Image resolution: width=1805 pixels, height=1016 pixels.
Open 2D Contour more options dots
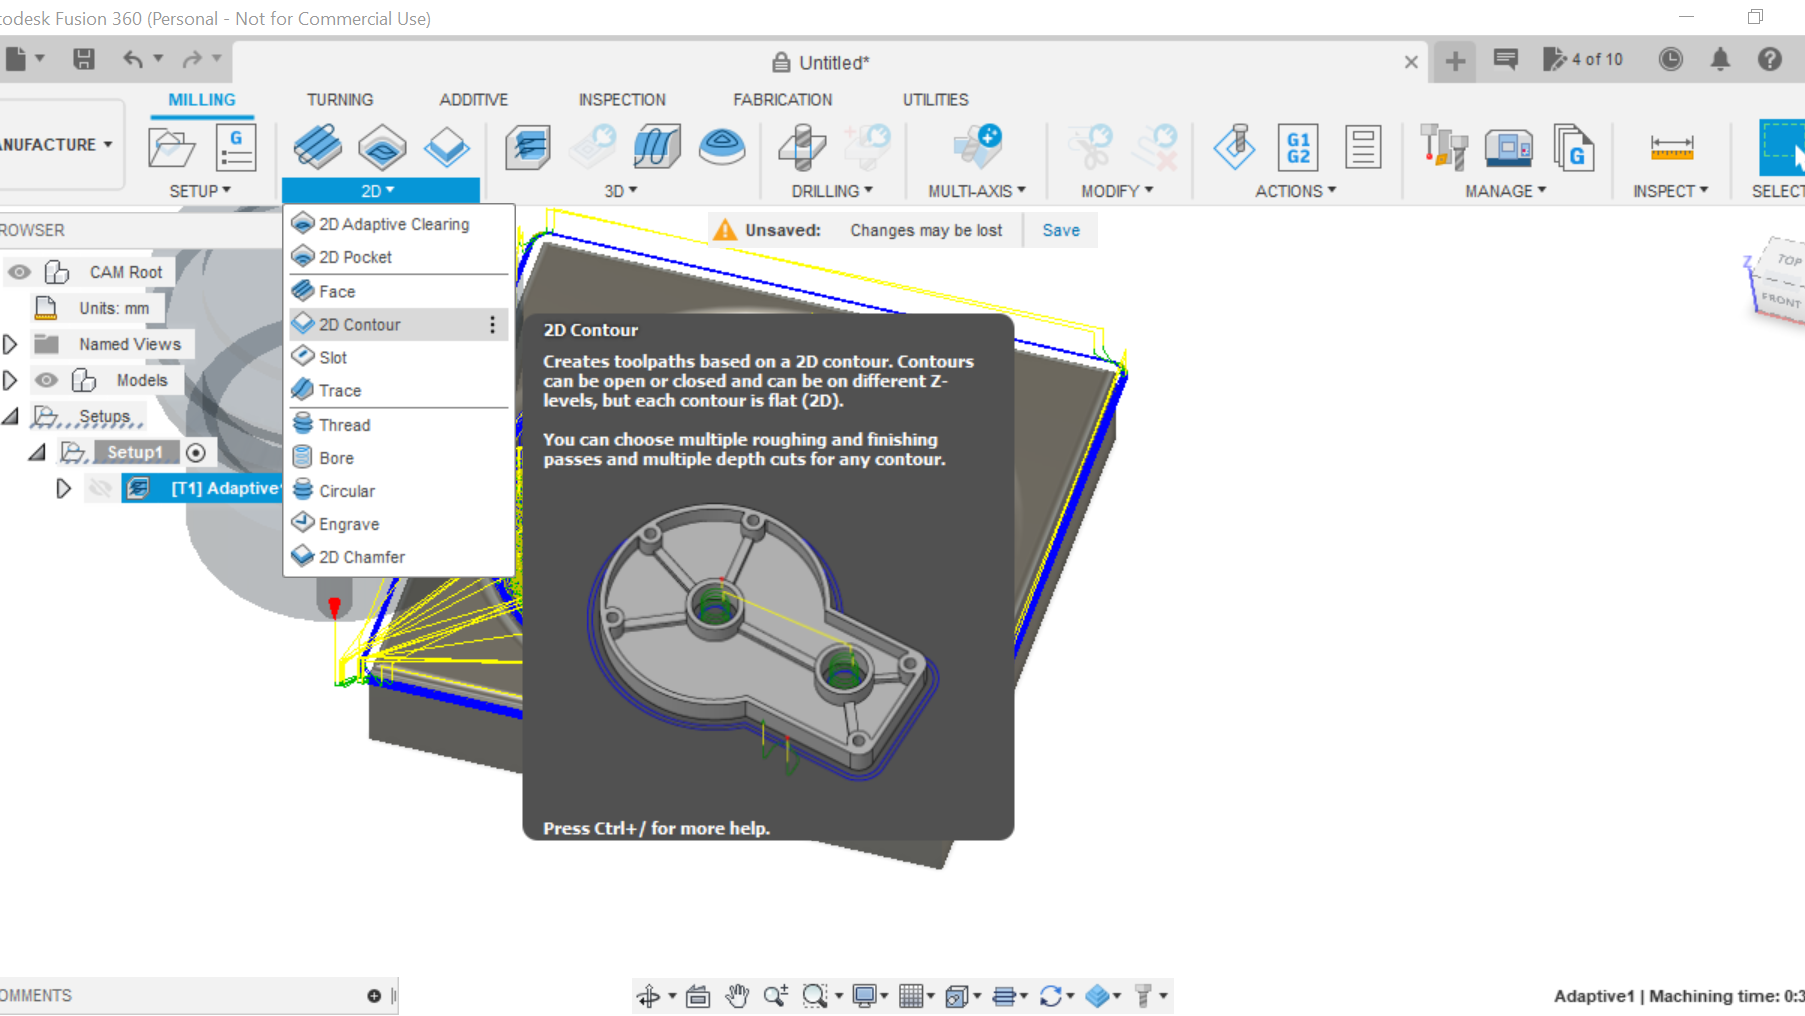pyautogui.click(x=492, y=325)
